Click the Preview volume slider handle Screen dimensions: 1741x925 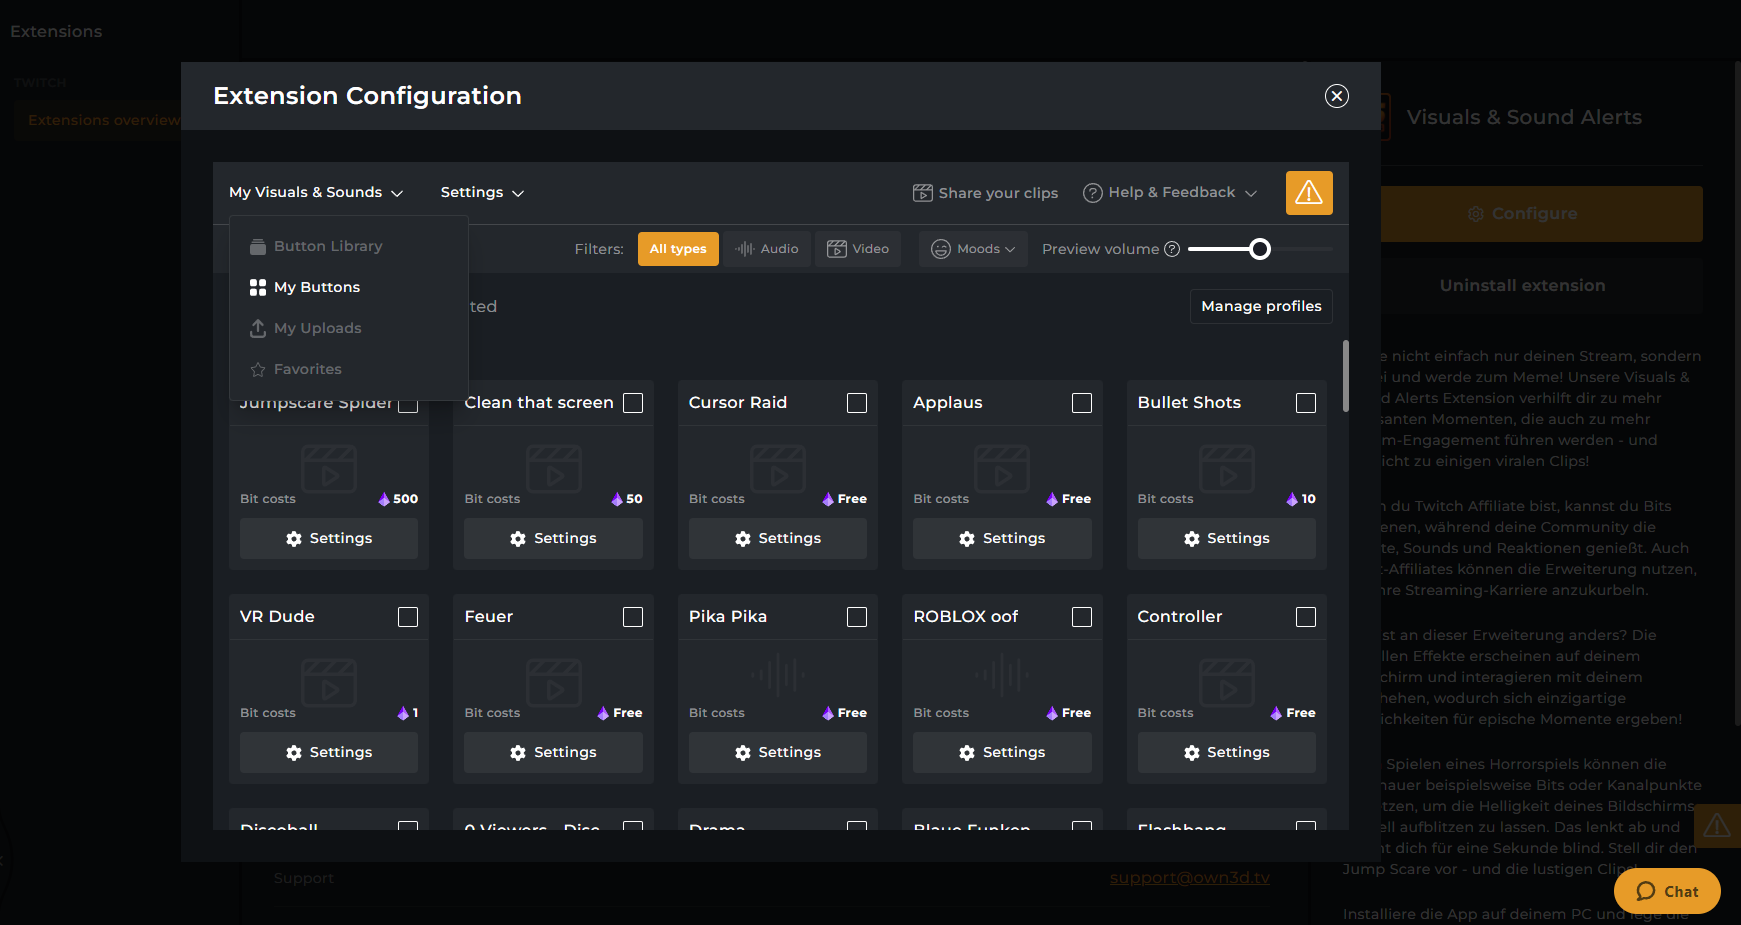1260,249
